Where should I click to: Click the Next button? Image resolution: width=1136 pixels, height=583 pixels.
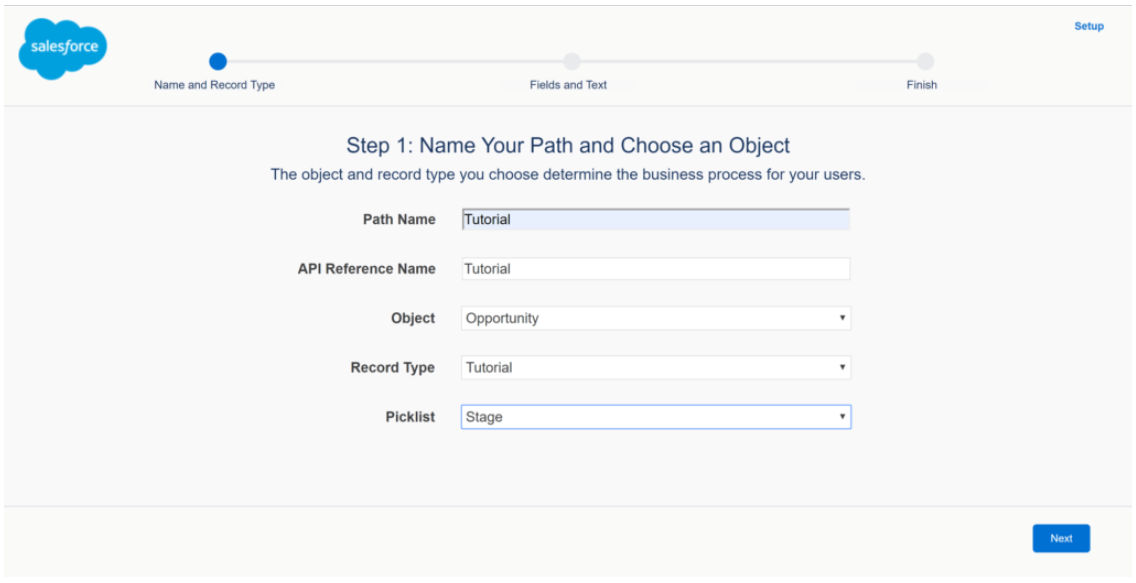[1061, 538]
